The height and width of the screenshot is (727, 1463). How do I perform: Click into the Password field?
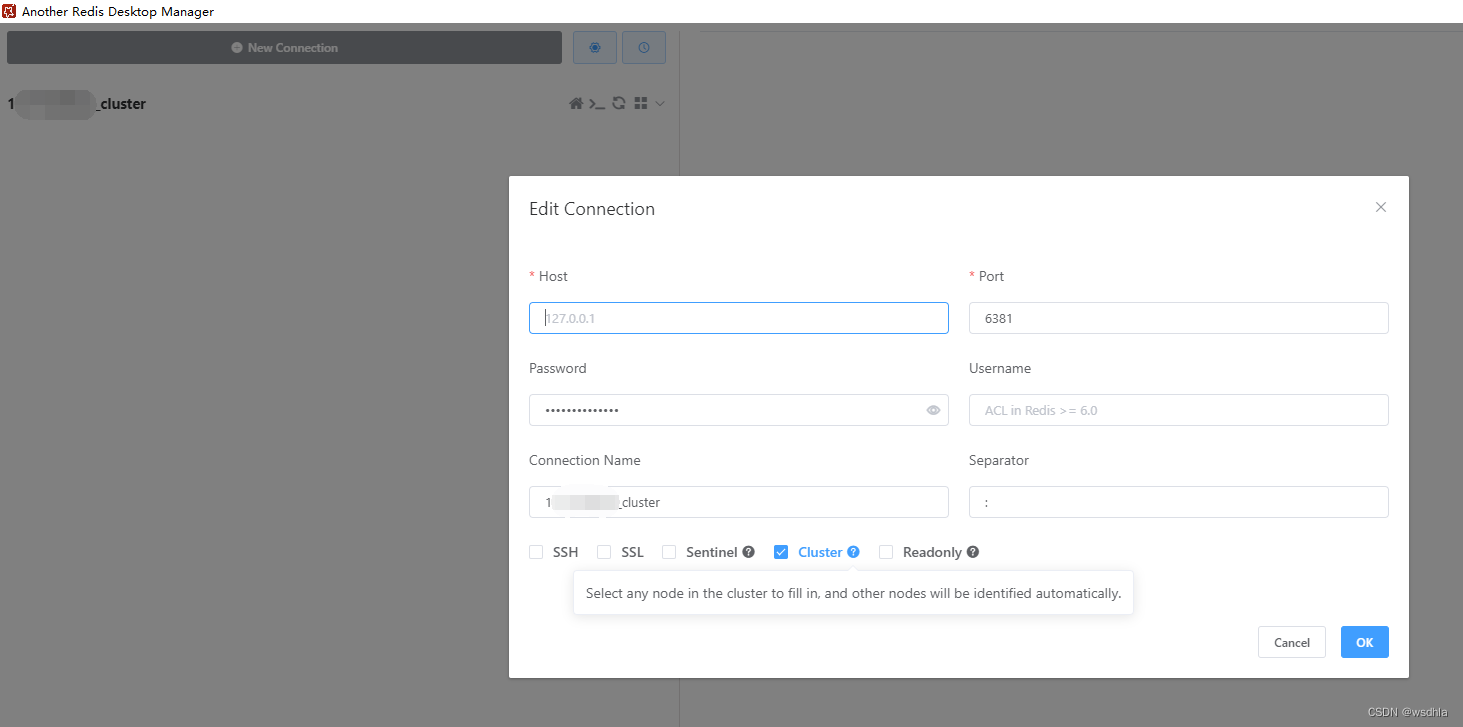point(739,410)
